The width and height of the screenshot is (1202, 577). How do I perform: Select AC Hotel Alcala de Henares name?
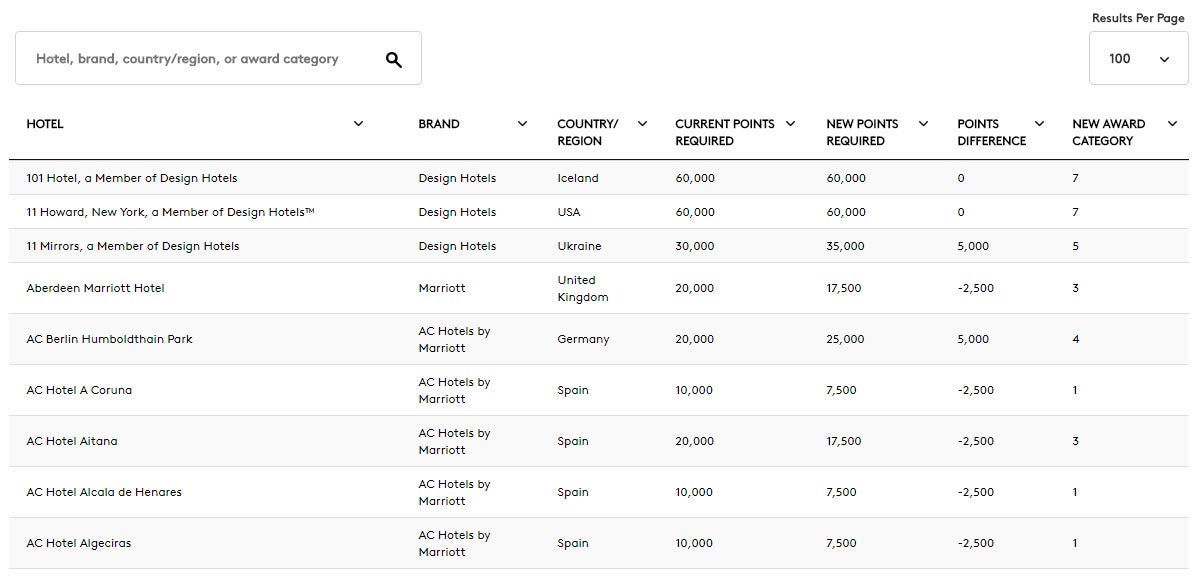pos(104,492)
